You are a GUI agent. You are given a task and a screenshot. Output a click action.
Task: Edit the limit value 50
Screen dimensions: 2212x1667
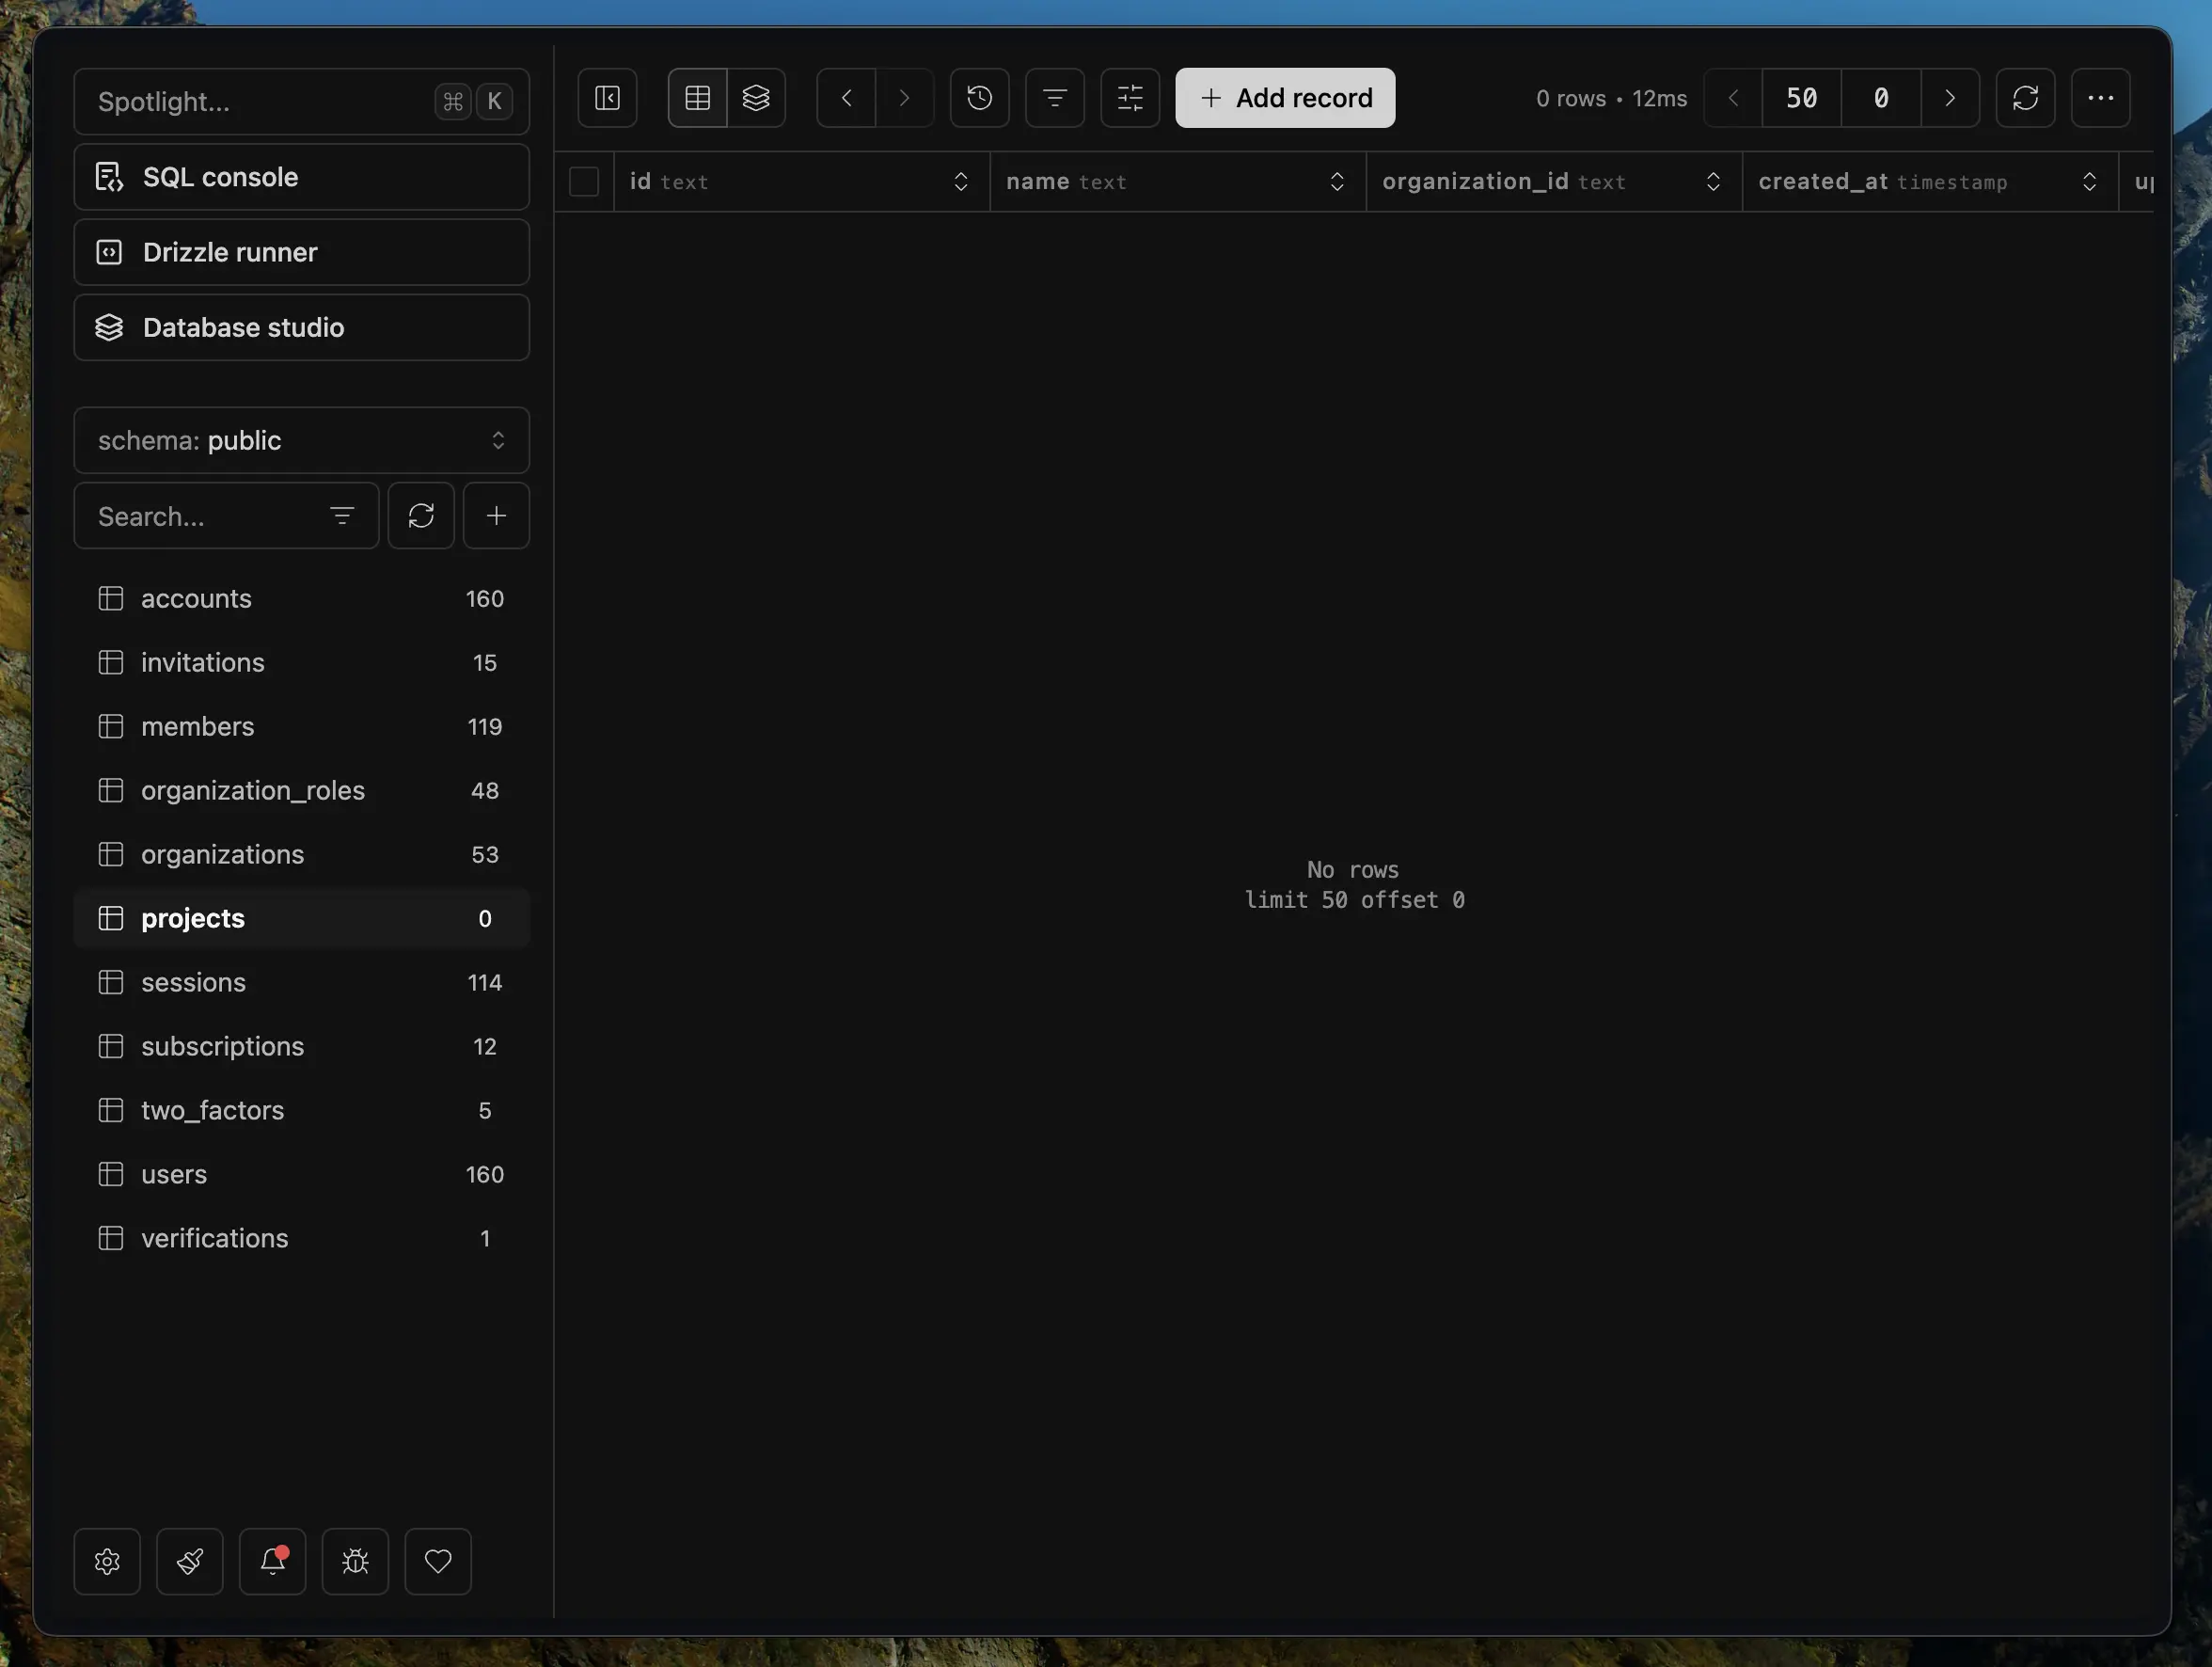pos(1802,98)
